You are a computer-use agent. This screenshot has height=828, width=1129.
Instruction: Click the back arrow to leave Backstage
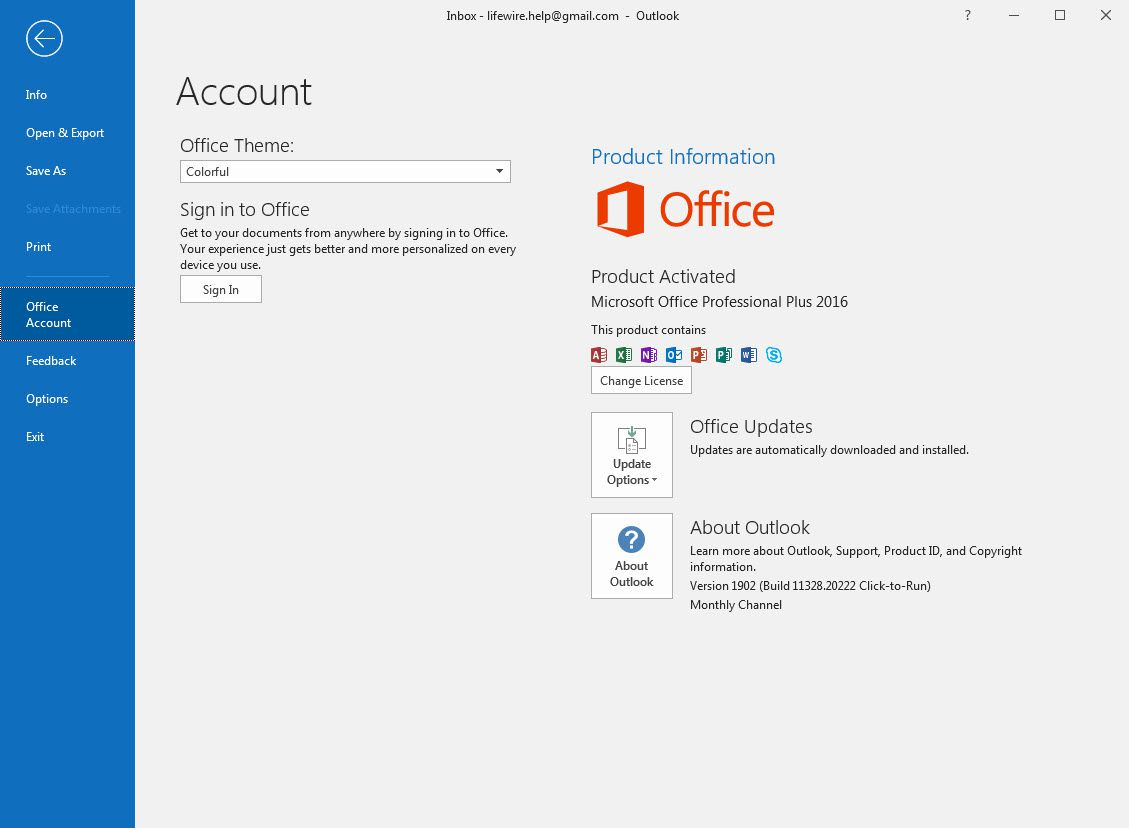(x=44, y=38)
